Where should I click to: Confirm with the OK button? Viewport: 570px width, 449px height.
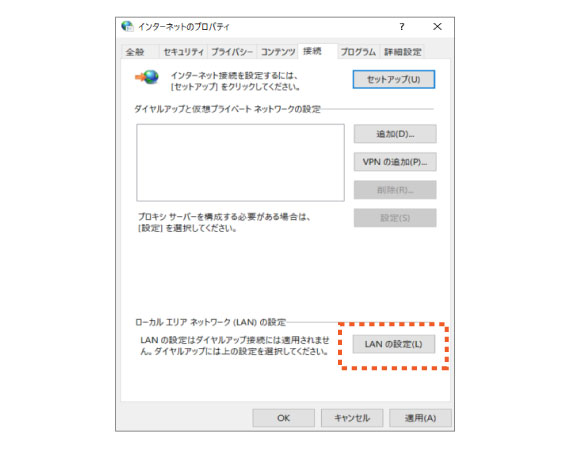tap(284, 418)
